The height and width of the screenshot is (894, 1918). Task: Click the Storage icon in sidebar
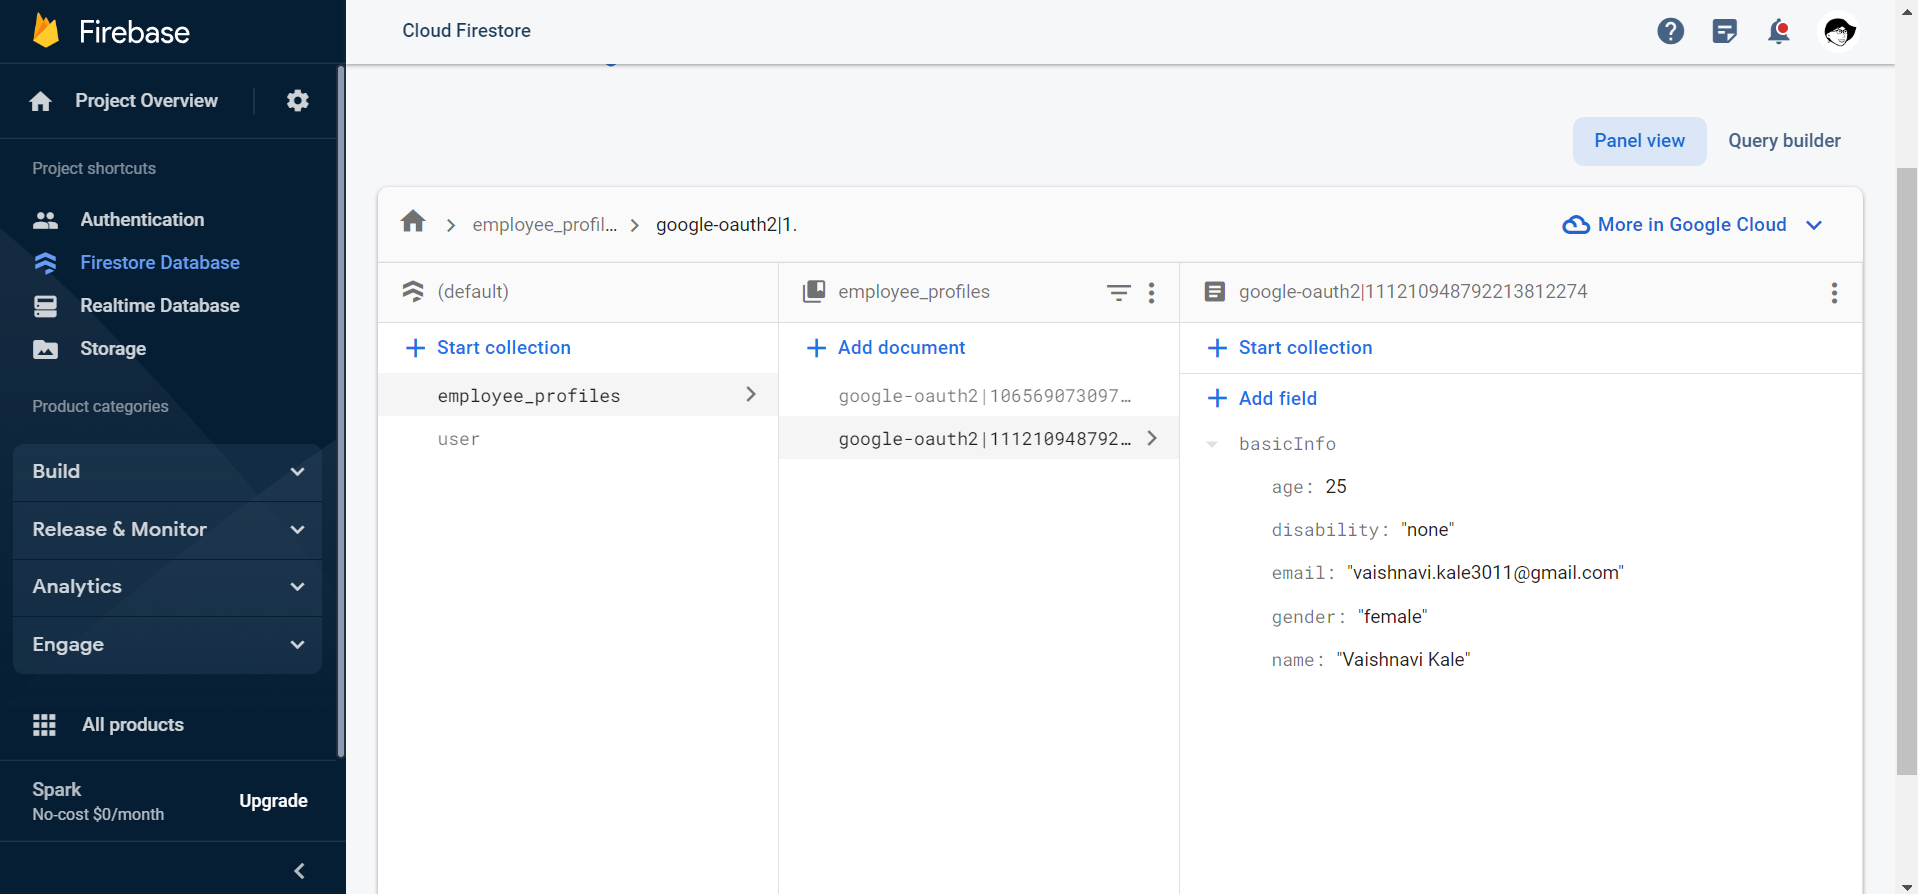pos(45,349)
